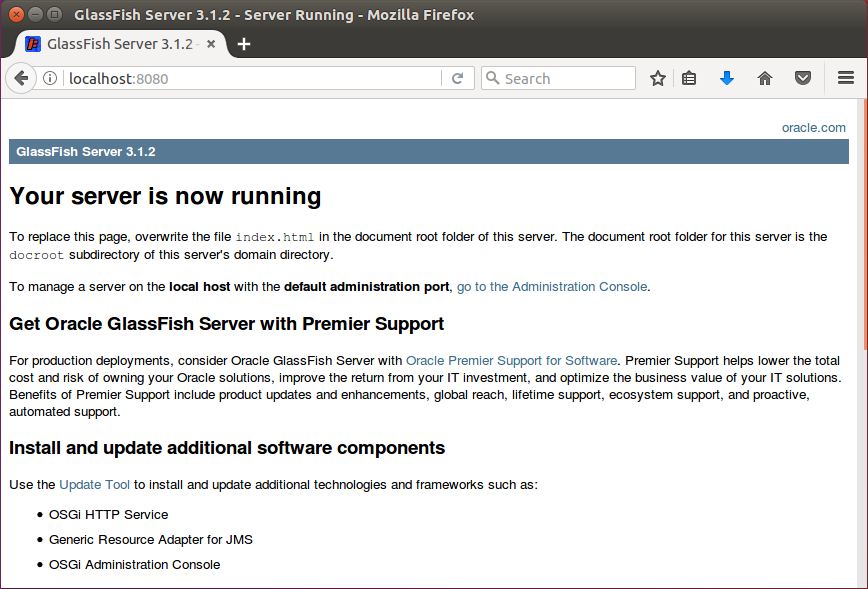Open the oracle.com link
Image resolution: width=868 pixels, height=589 pixels.
(x=813, y=127)
